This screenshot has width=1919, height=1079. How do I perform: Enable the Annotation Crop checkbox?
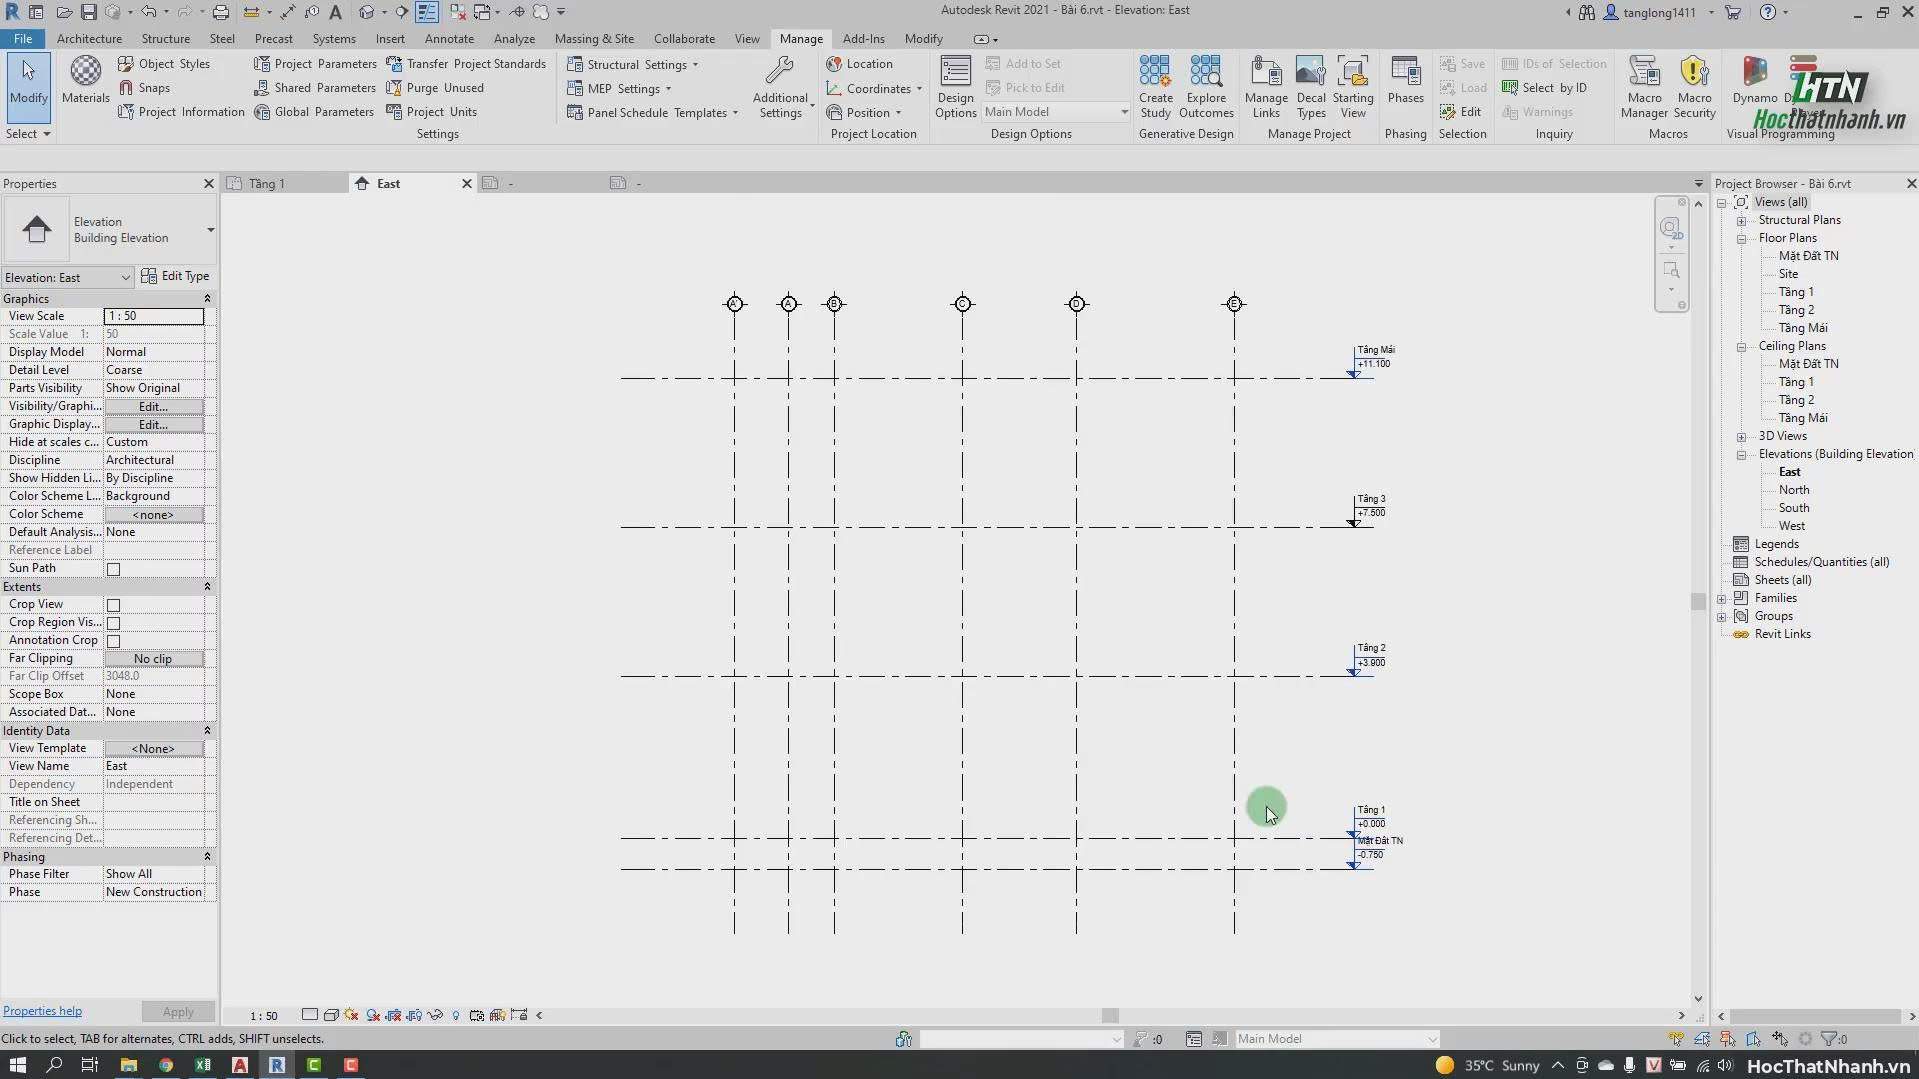pos(114,641)
